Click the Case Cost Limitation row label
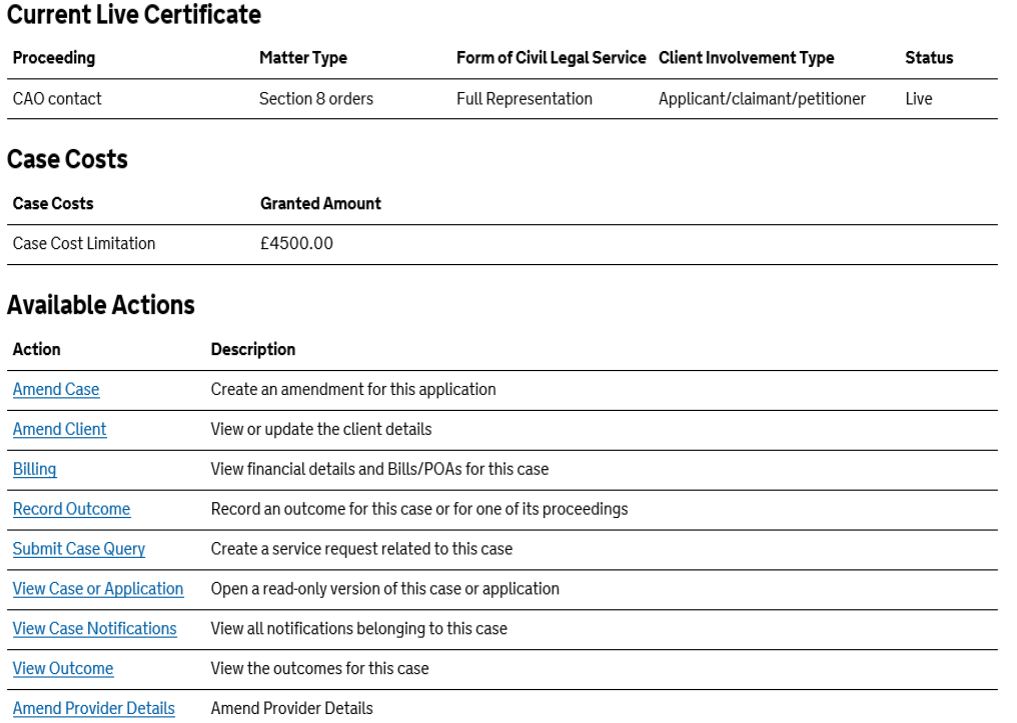This screenshot has width=1017, height=723. 84,243
